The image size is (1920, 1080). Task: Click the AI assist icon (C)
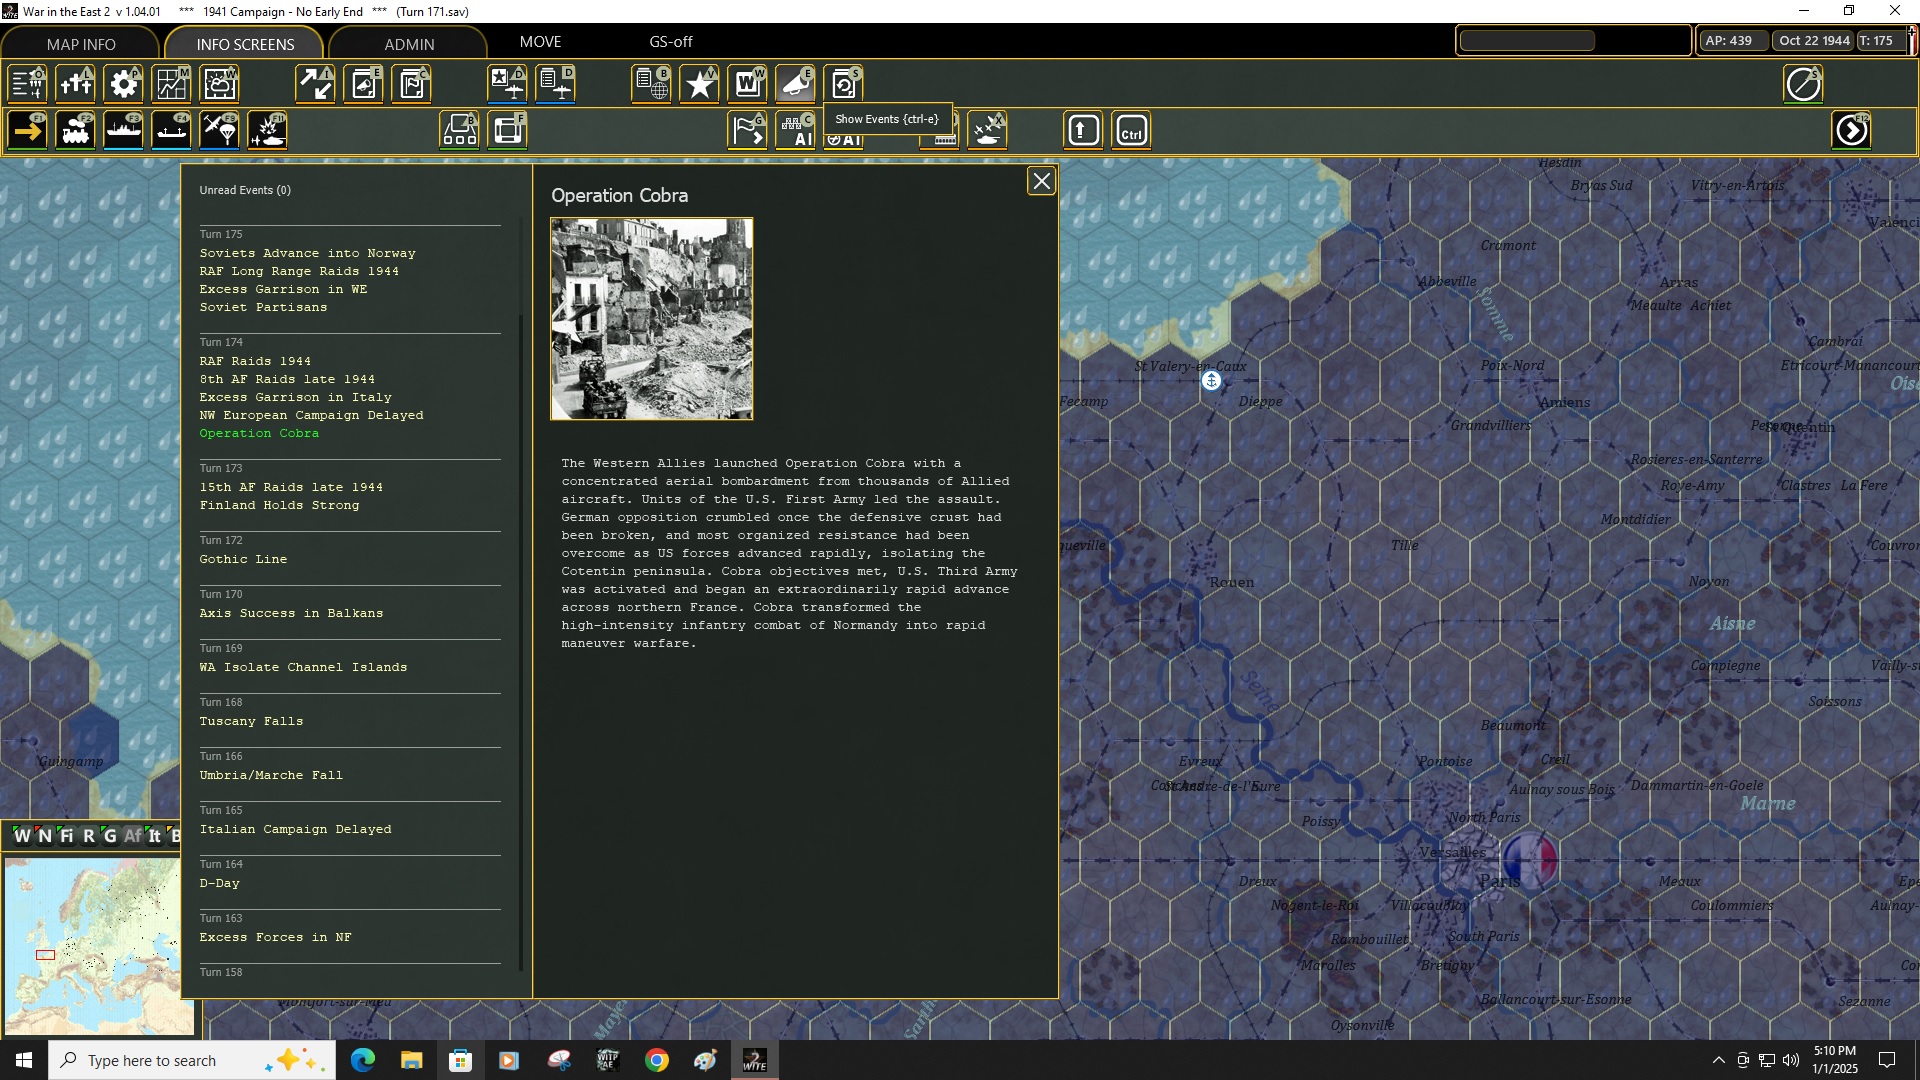click(x=796, y=130)
